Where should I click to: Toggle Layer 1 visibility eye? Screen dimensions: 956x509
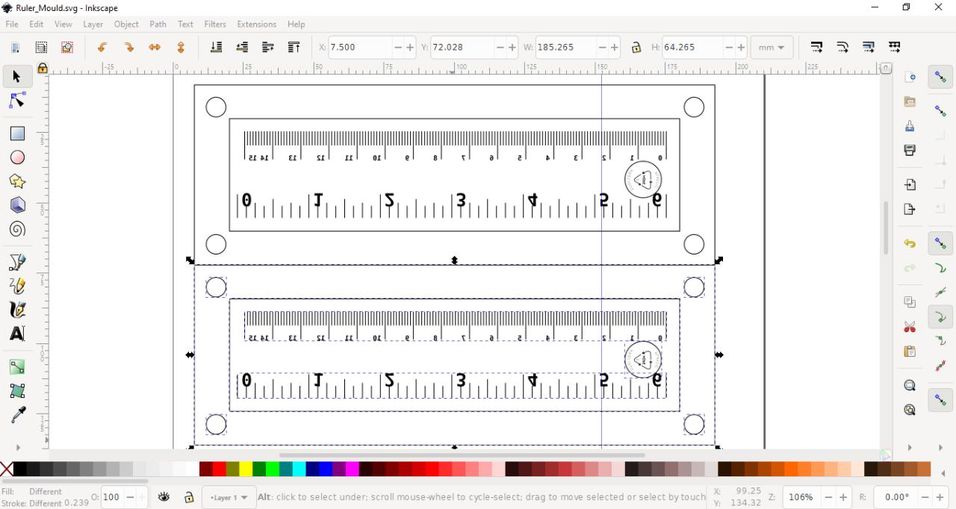pyautogui.click(x=163, y=497)
